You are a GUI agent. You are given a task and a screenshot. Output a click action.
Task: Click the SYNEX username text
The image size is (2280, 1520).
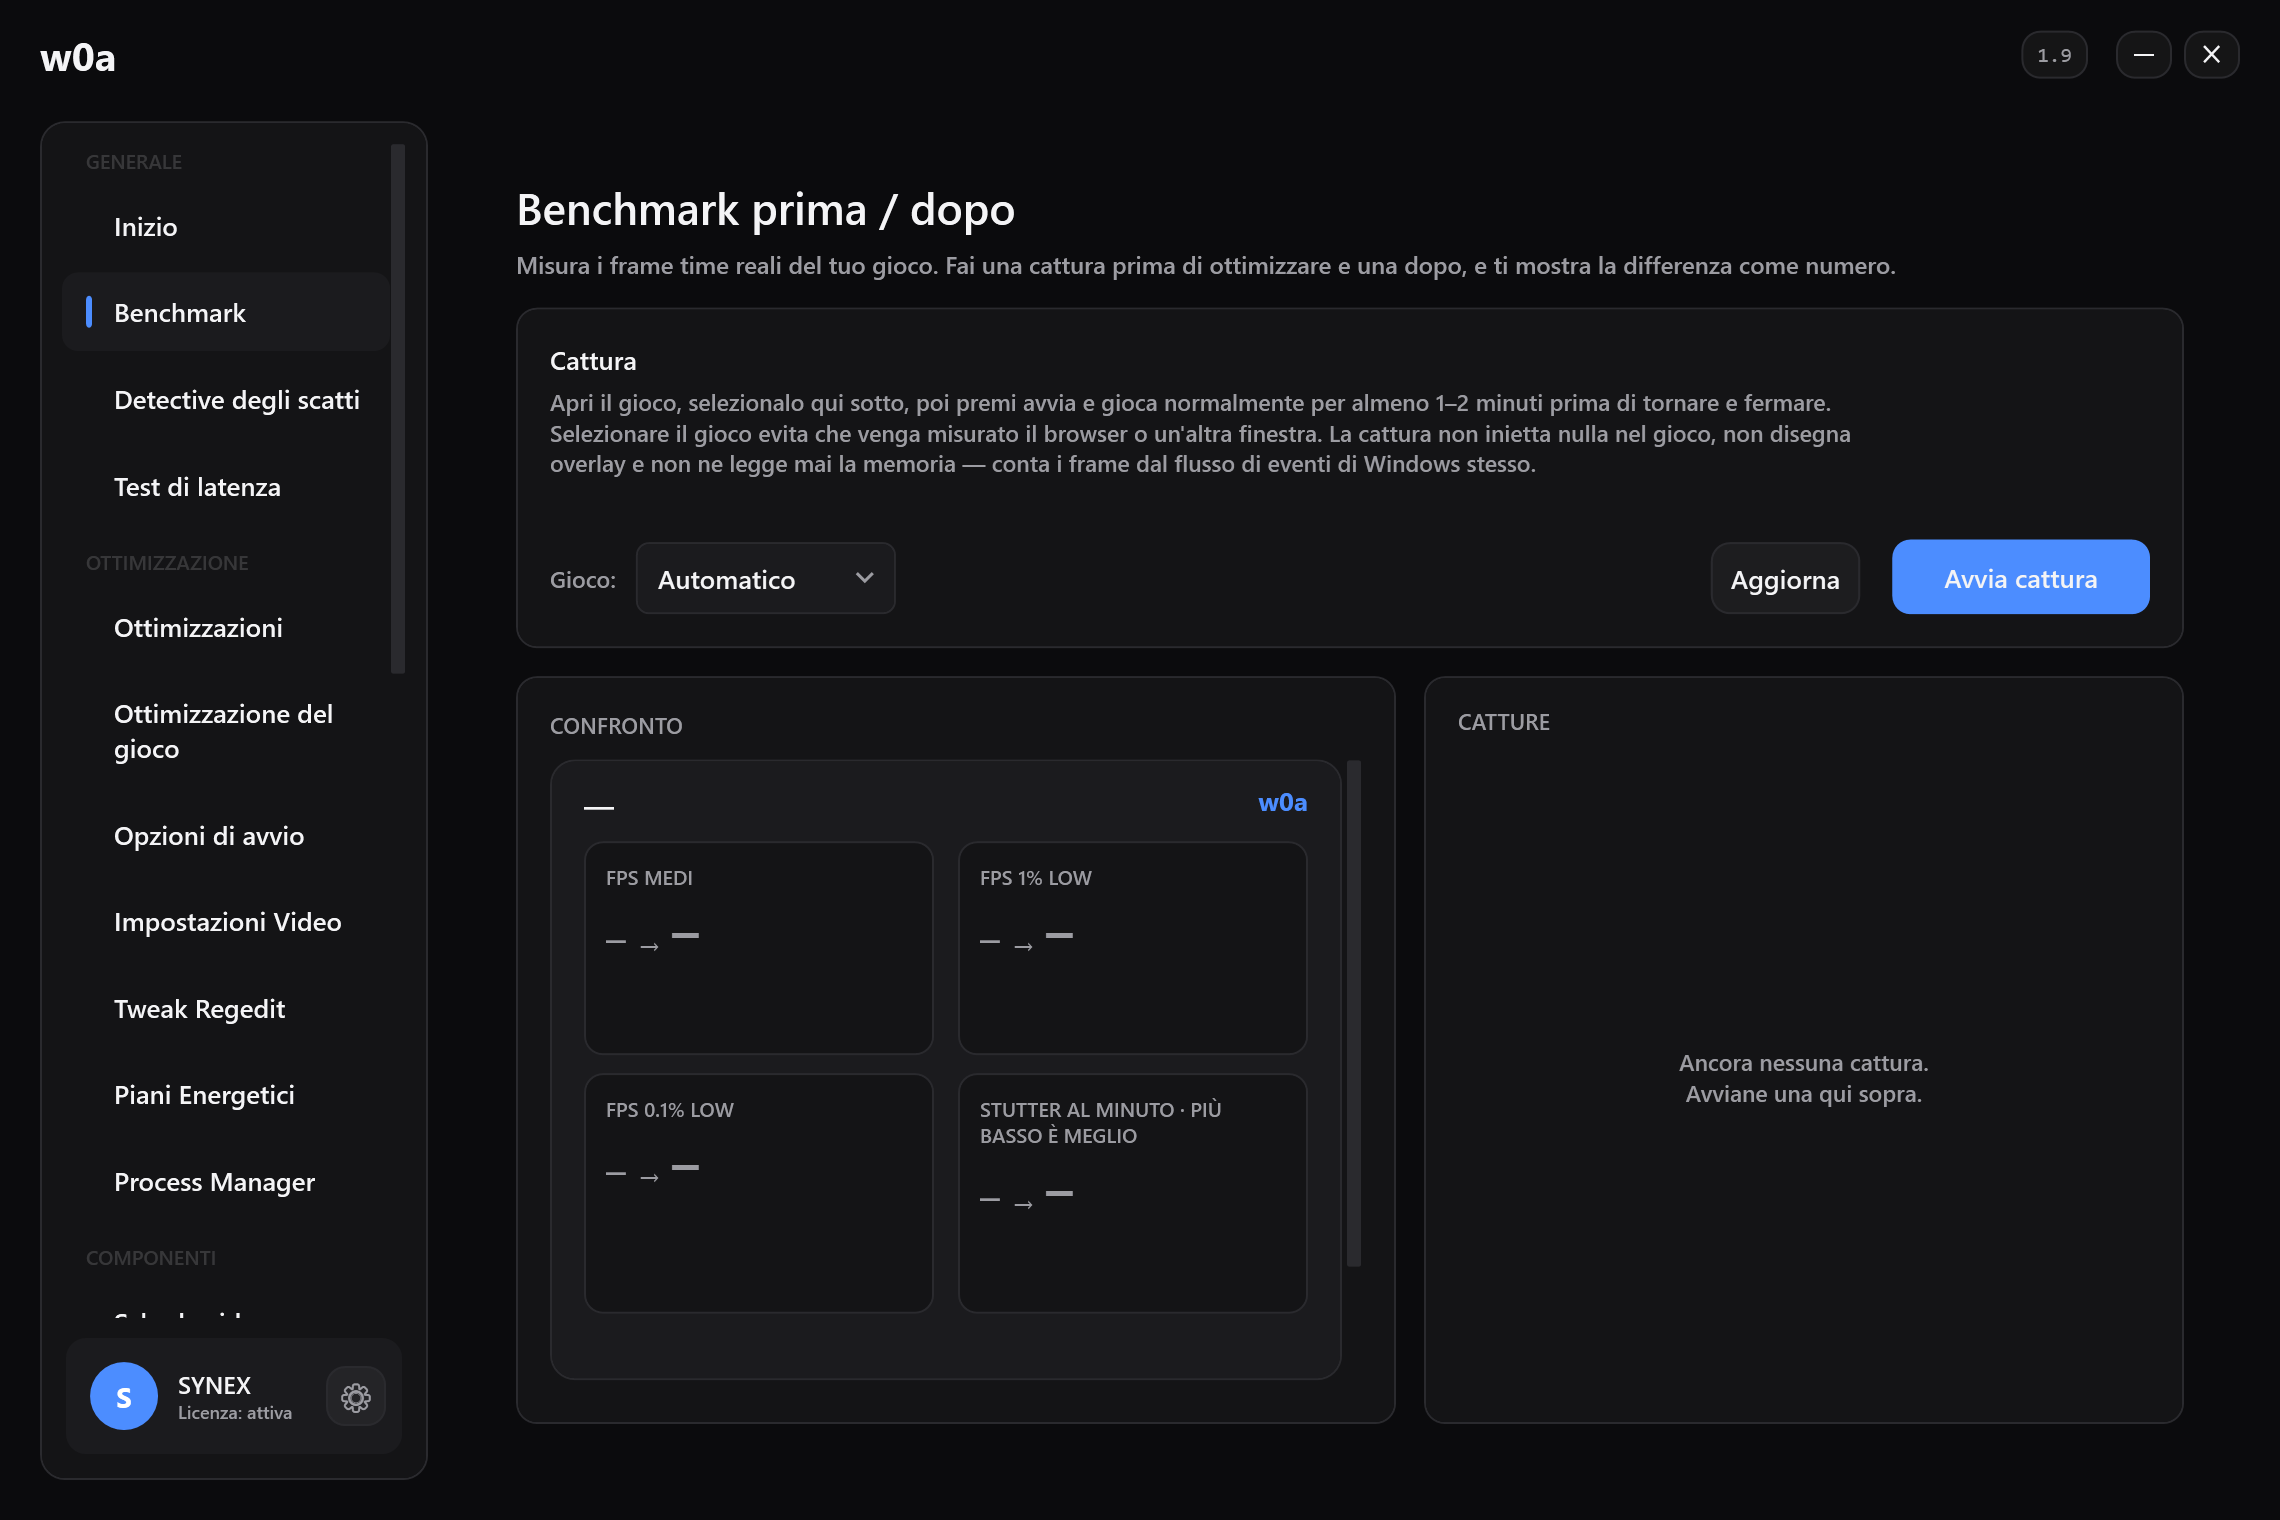point(215,1386)
